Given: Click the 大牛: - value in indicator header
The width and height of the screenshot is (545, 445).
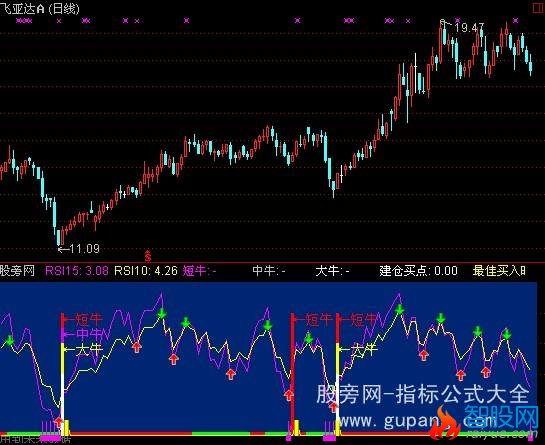Looking at the screenshot, I should pos(332,270).
